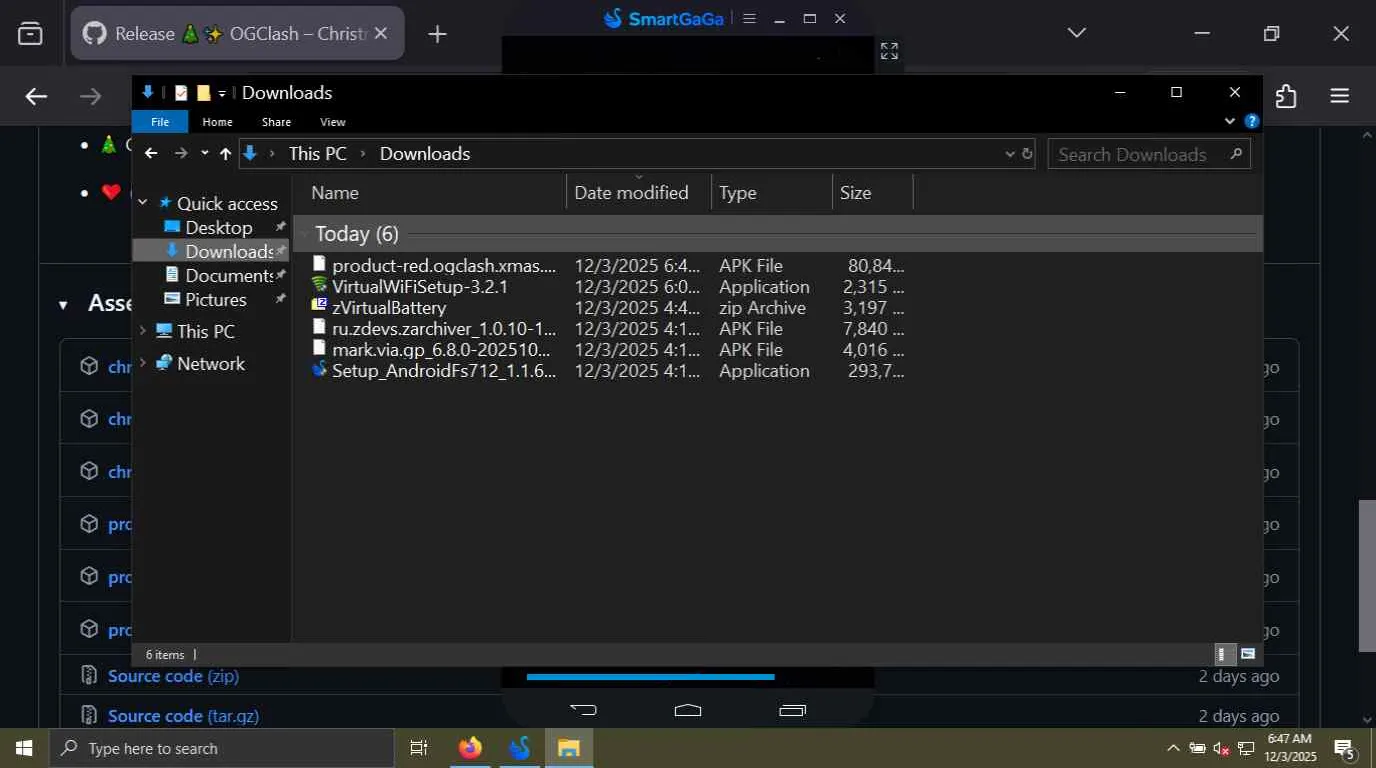Image resolution: width=1376 pixels, height=768 pixels.
Task: Select Documents in the navigation pane
Action: 229,275
